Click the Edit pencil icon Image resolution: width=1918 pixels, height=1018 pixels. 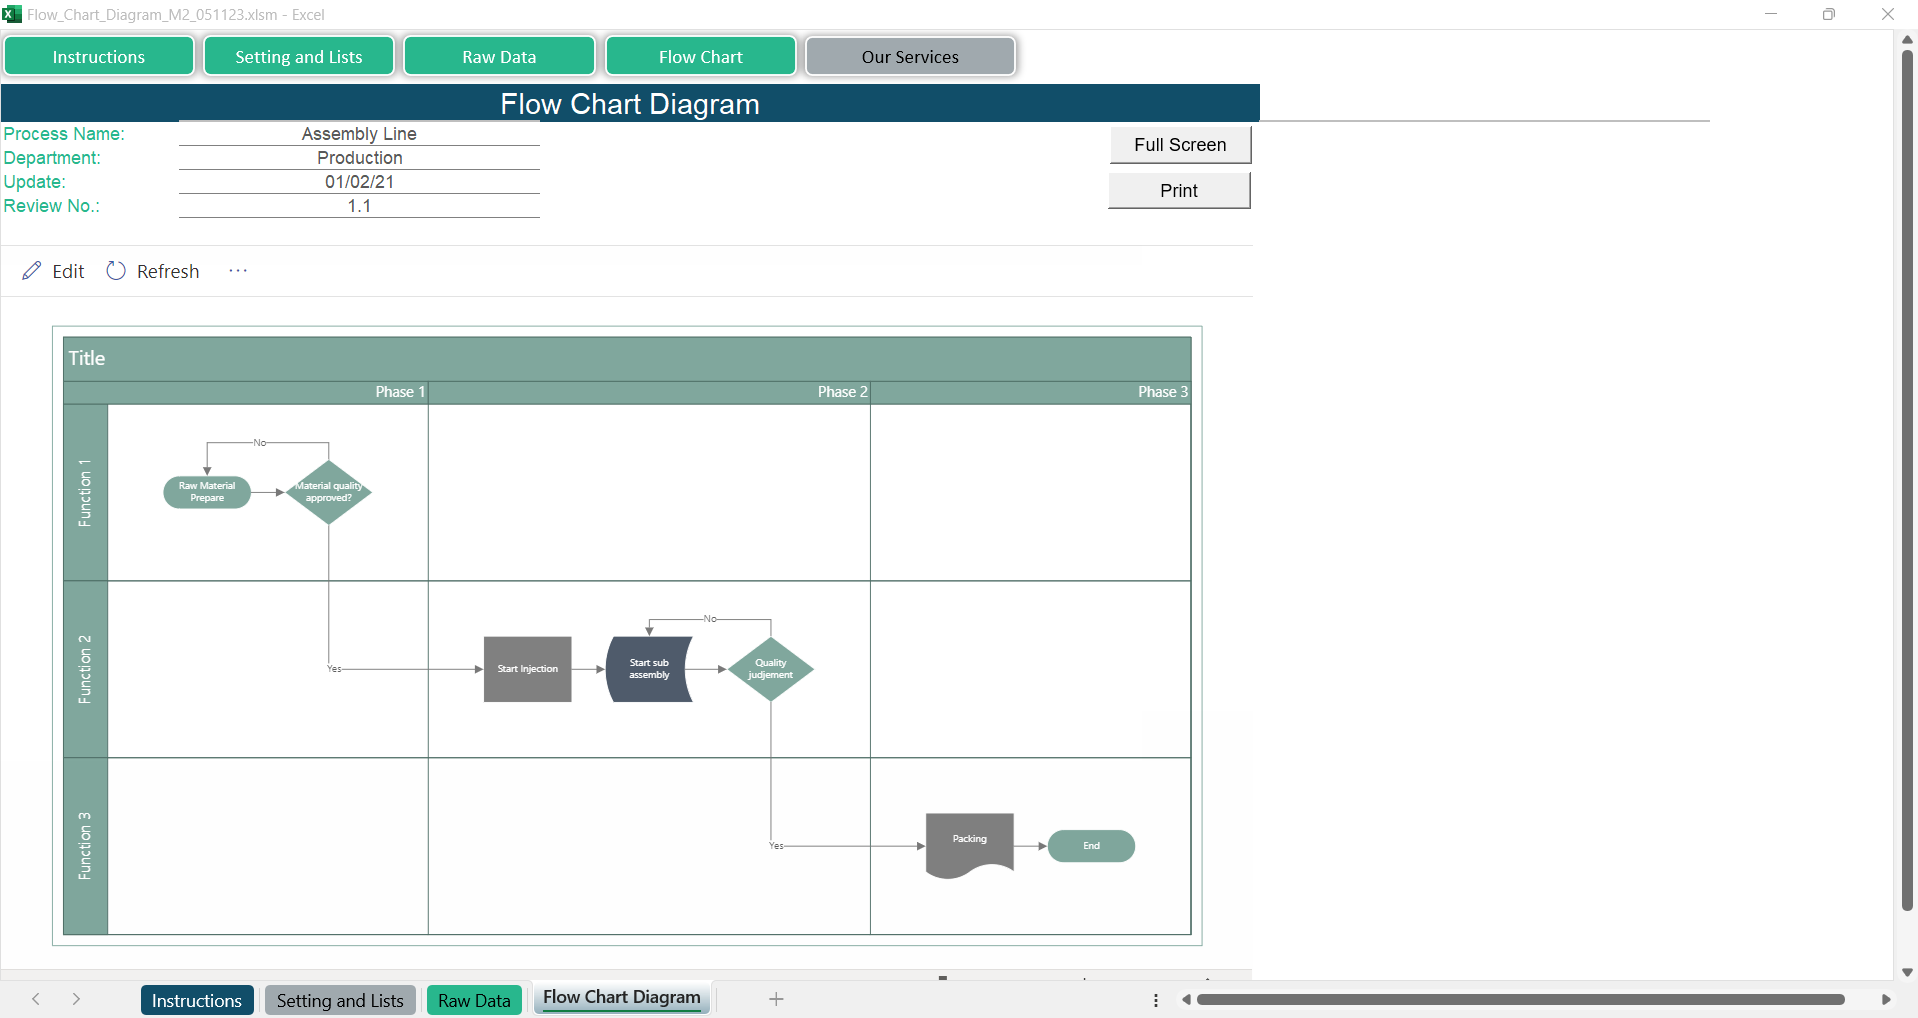tap(32, 271)
